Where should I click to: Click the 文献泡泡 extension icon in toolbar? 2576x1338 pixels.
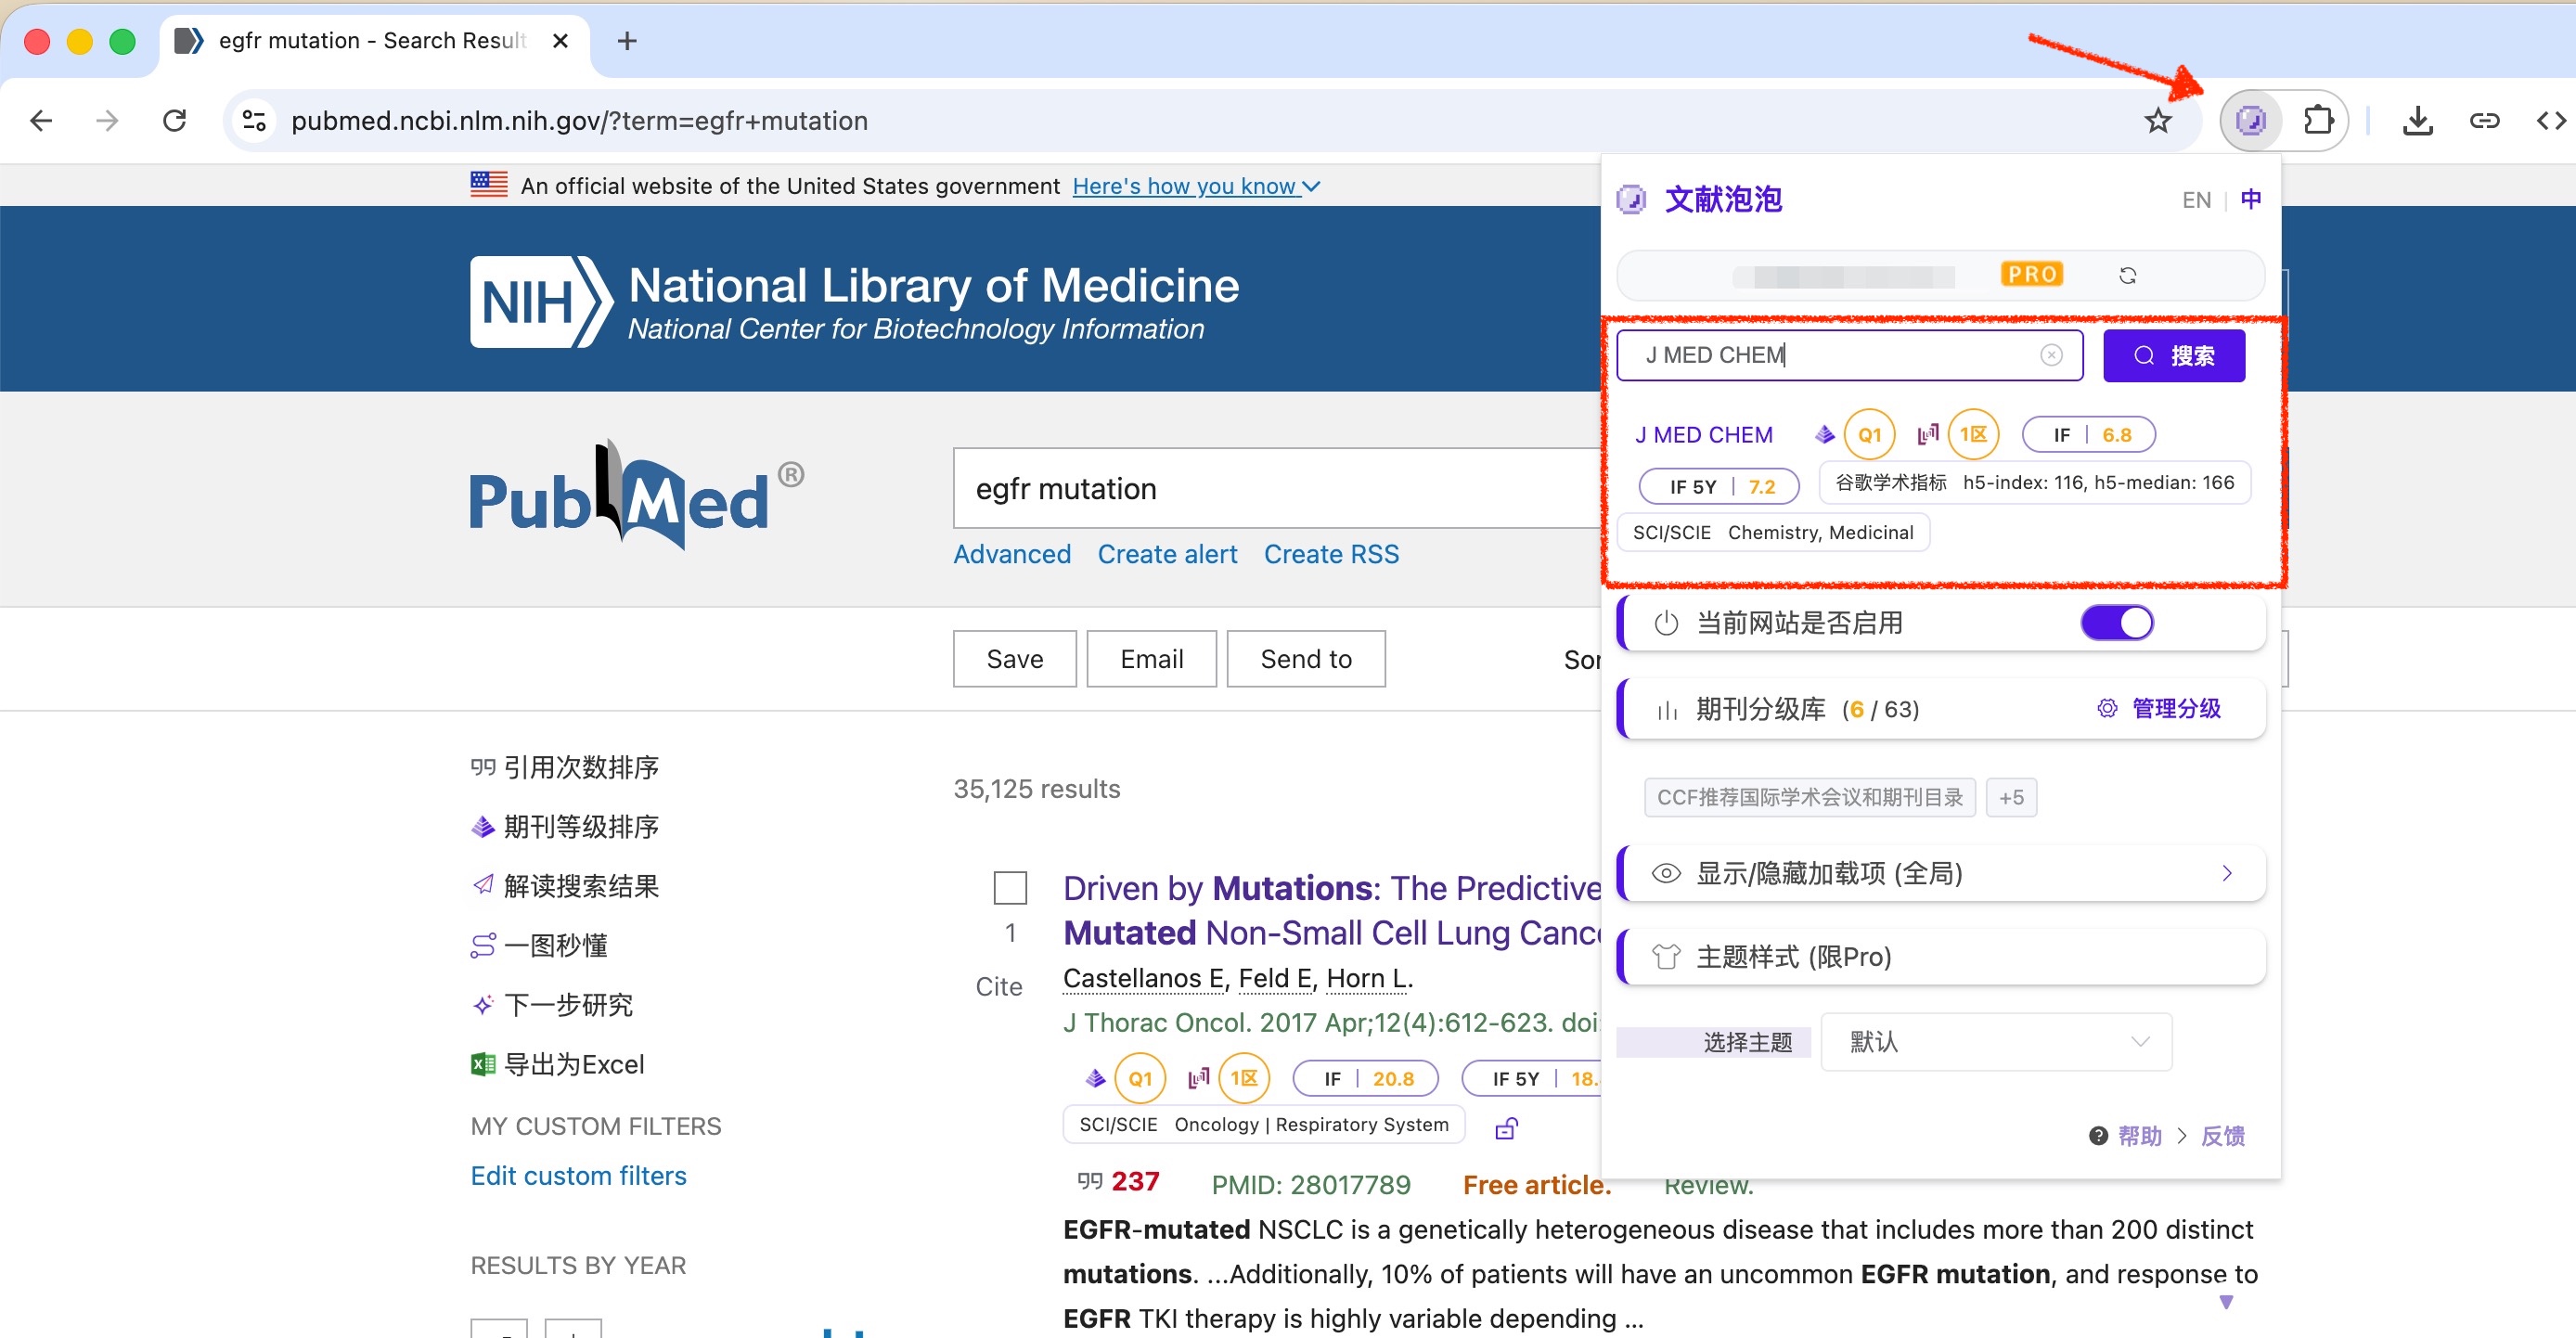click(2250, 121)
